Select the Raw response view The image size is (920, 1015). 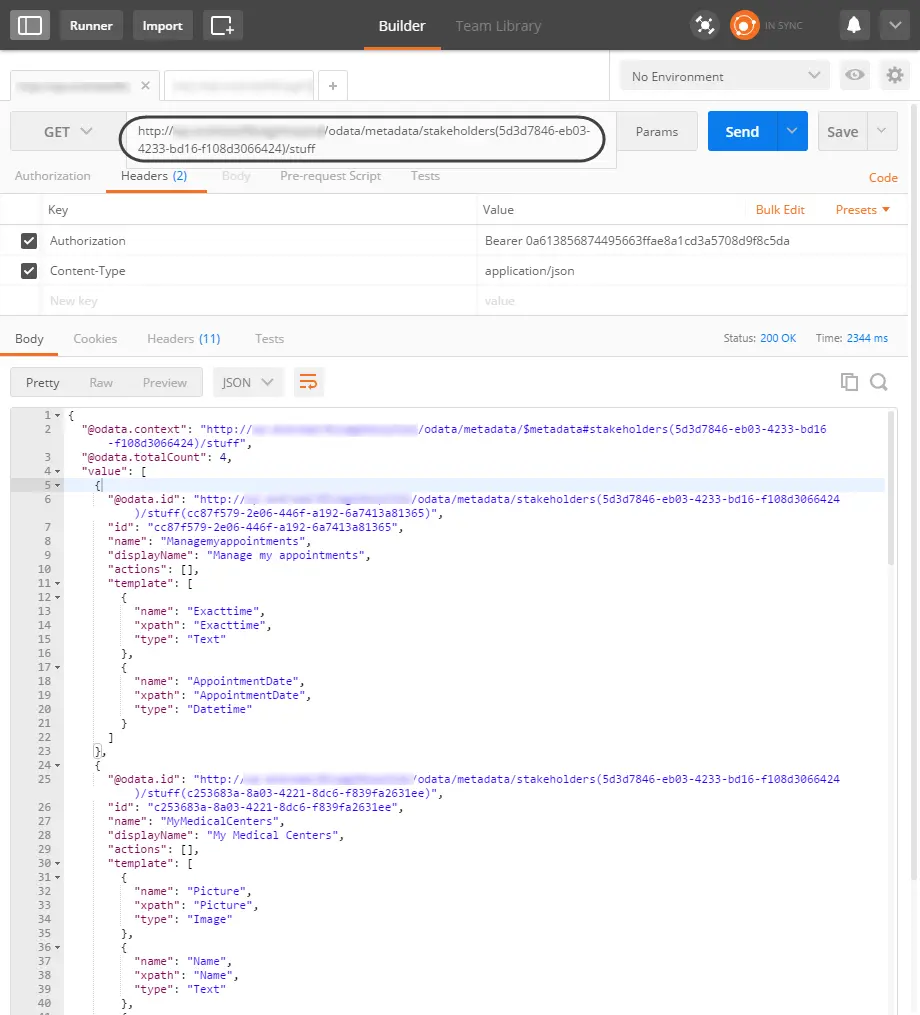[101, 383]
